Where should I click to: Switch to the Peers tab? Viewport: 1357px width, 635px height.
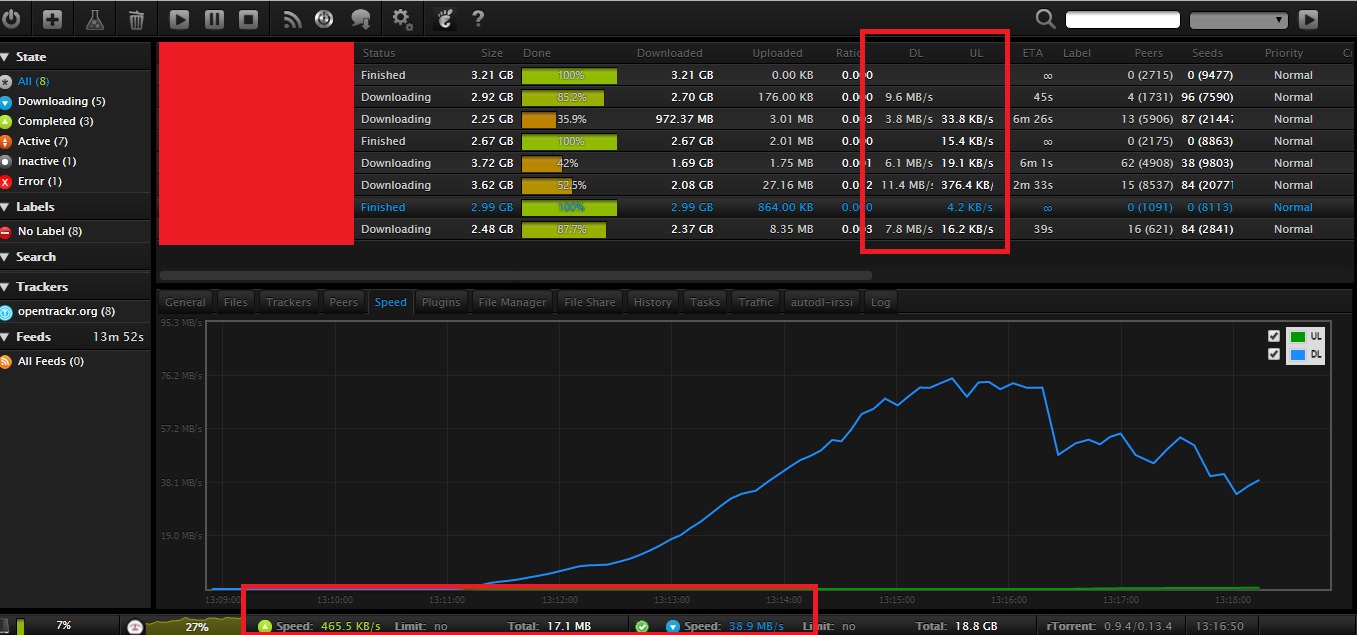[343, 302]
